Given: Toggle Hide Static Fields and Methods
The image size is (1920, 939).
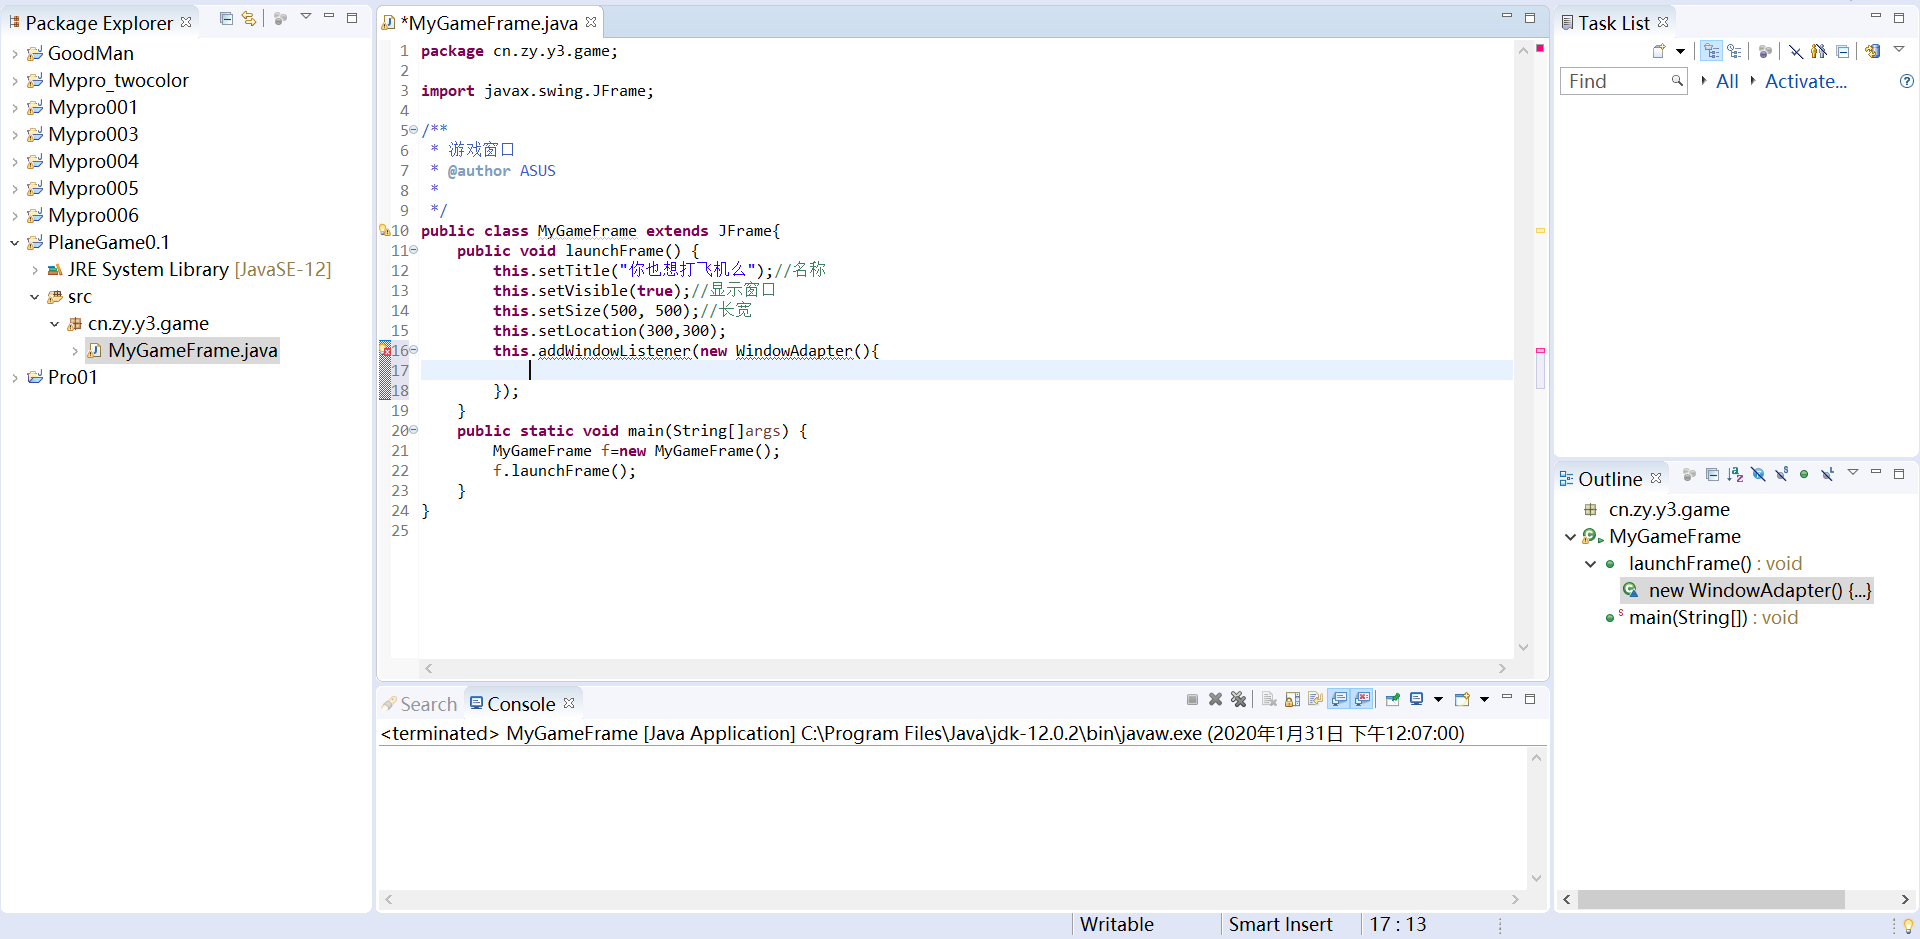Looking at the screenshot, I should click(x=1781, y=474).
